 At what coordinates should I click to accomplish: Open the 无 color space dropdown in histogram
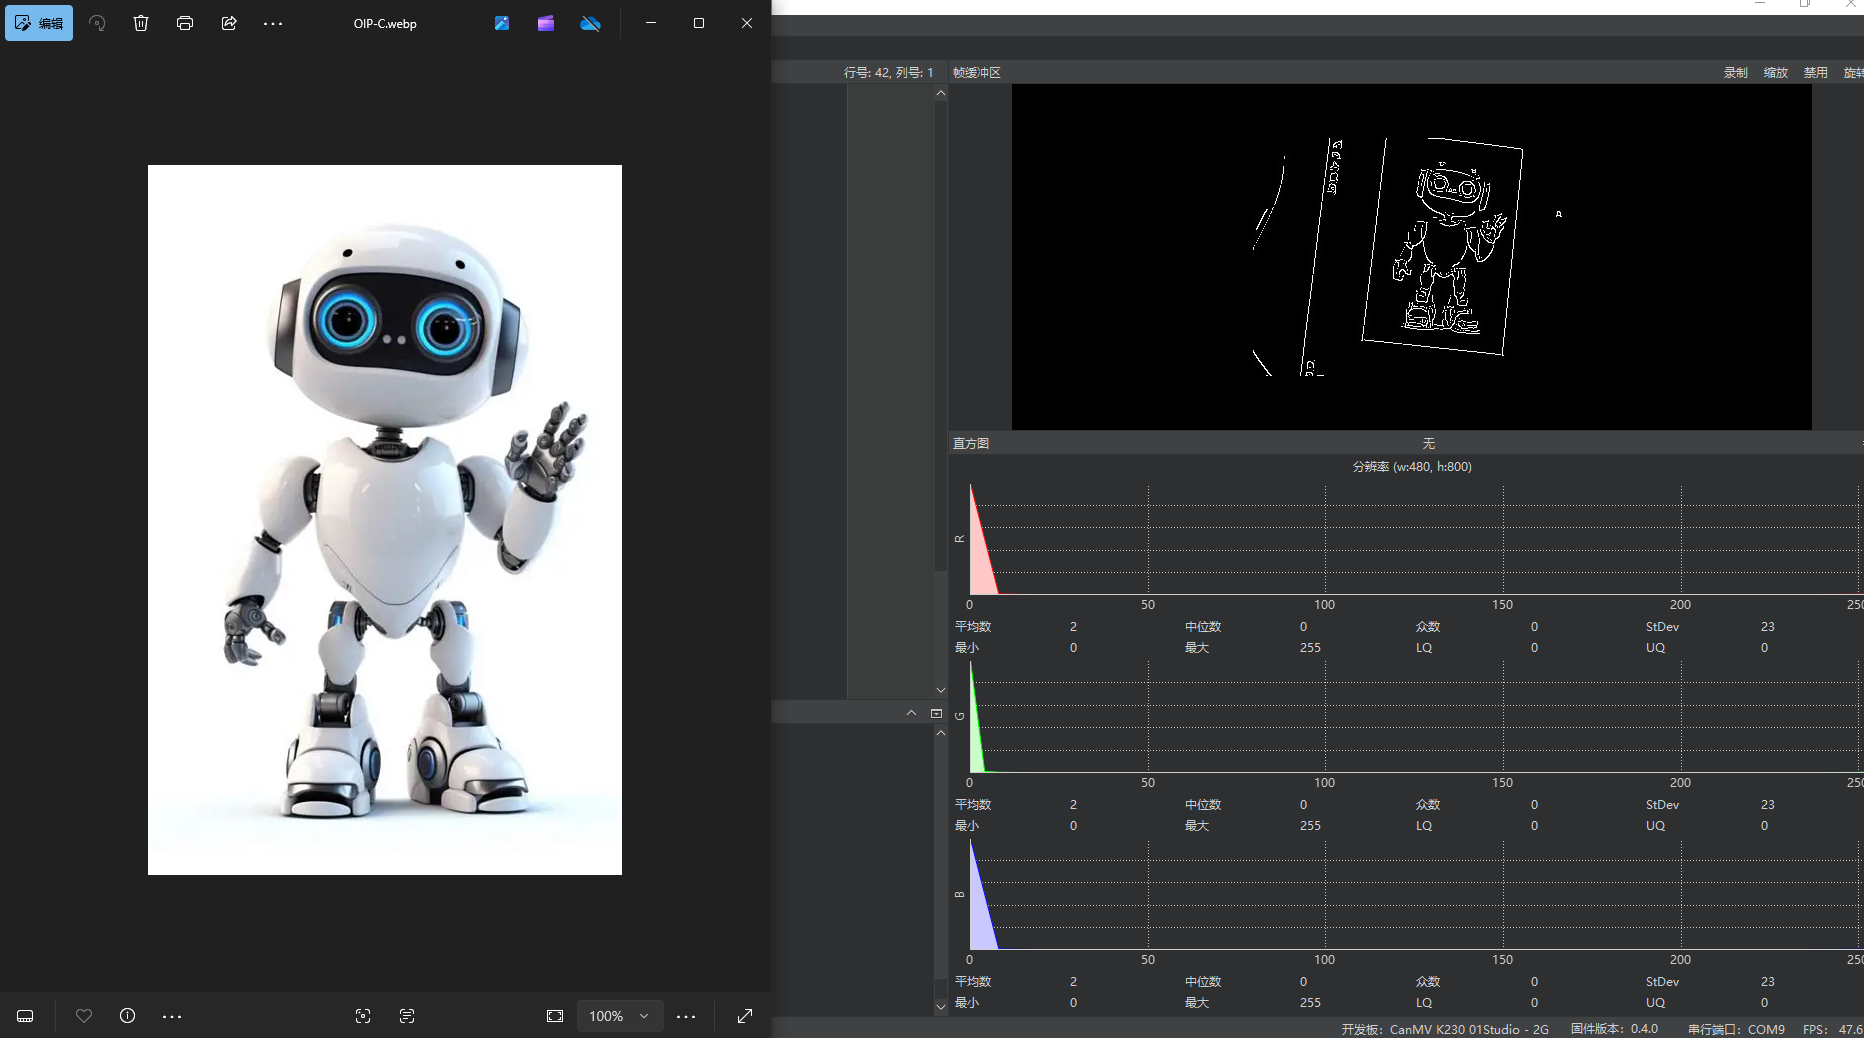[1429, 444]
